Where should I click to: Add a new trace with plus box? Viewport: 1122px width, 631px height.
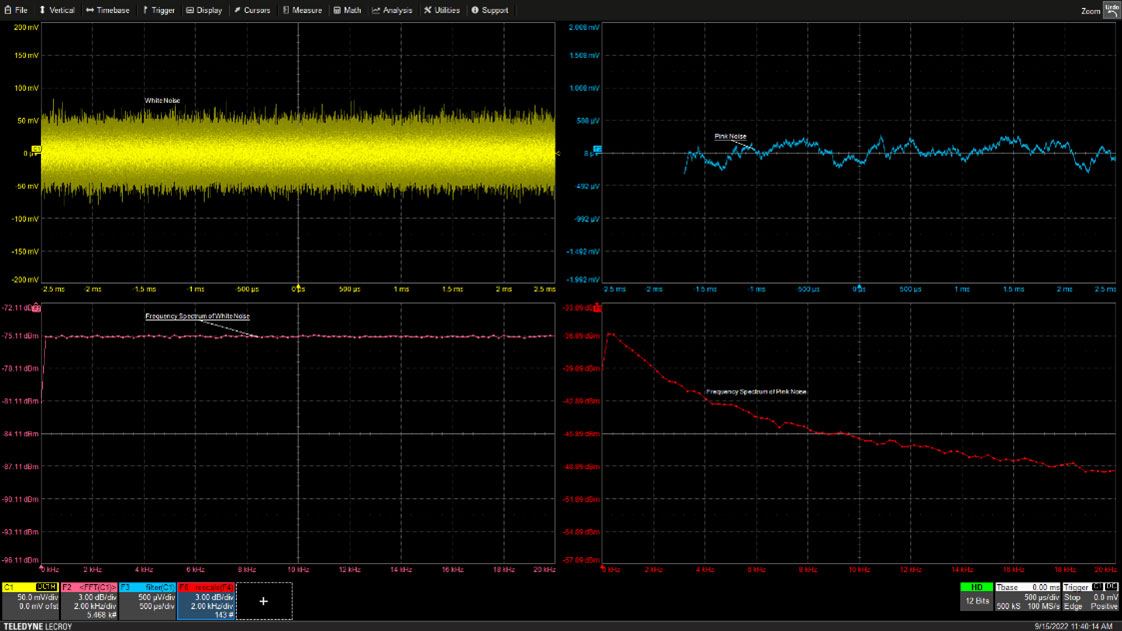click(264, 601)
